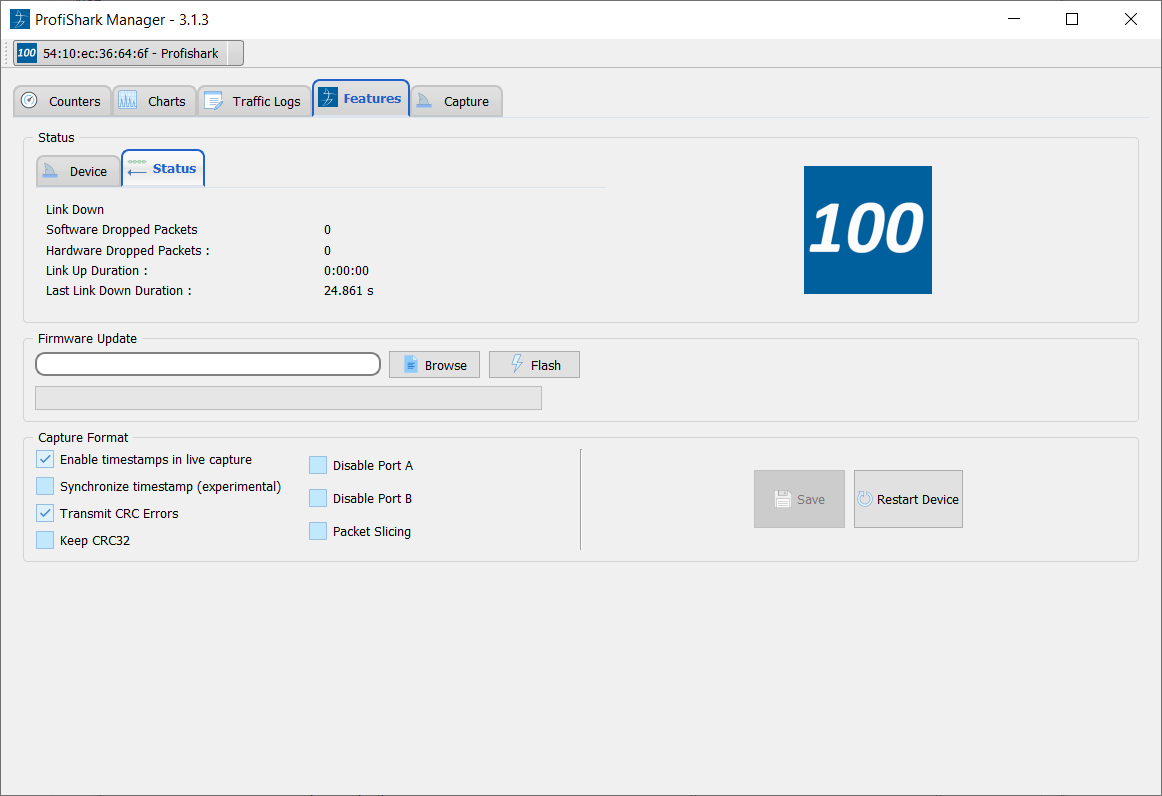This screenshot has width=1162, height=796.
Task: Click the Flash firmware button
Action: [x=534, y=365]
